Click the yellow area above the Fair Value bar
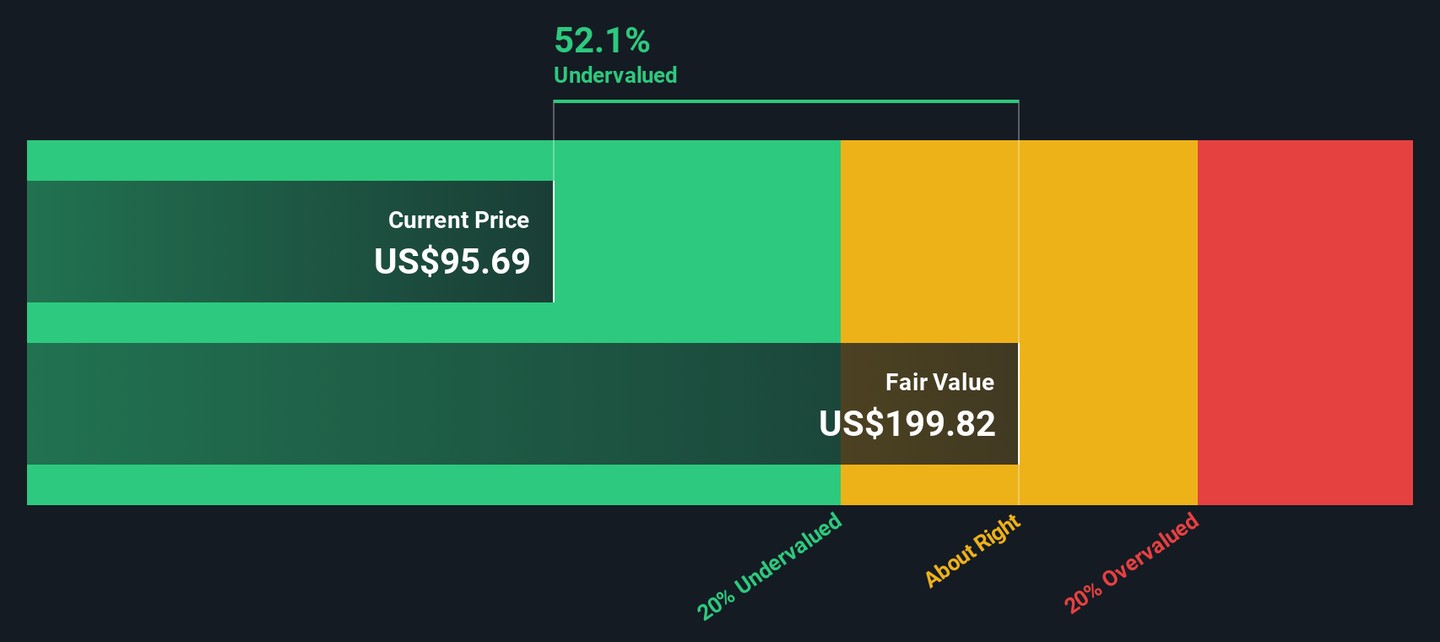This screenshot has width=1440, height=642. 928,240
